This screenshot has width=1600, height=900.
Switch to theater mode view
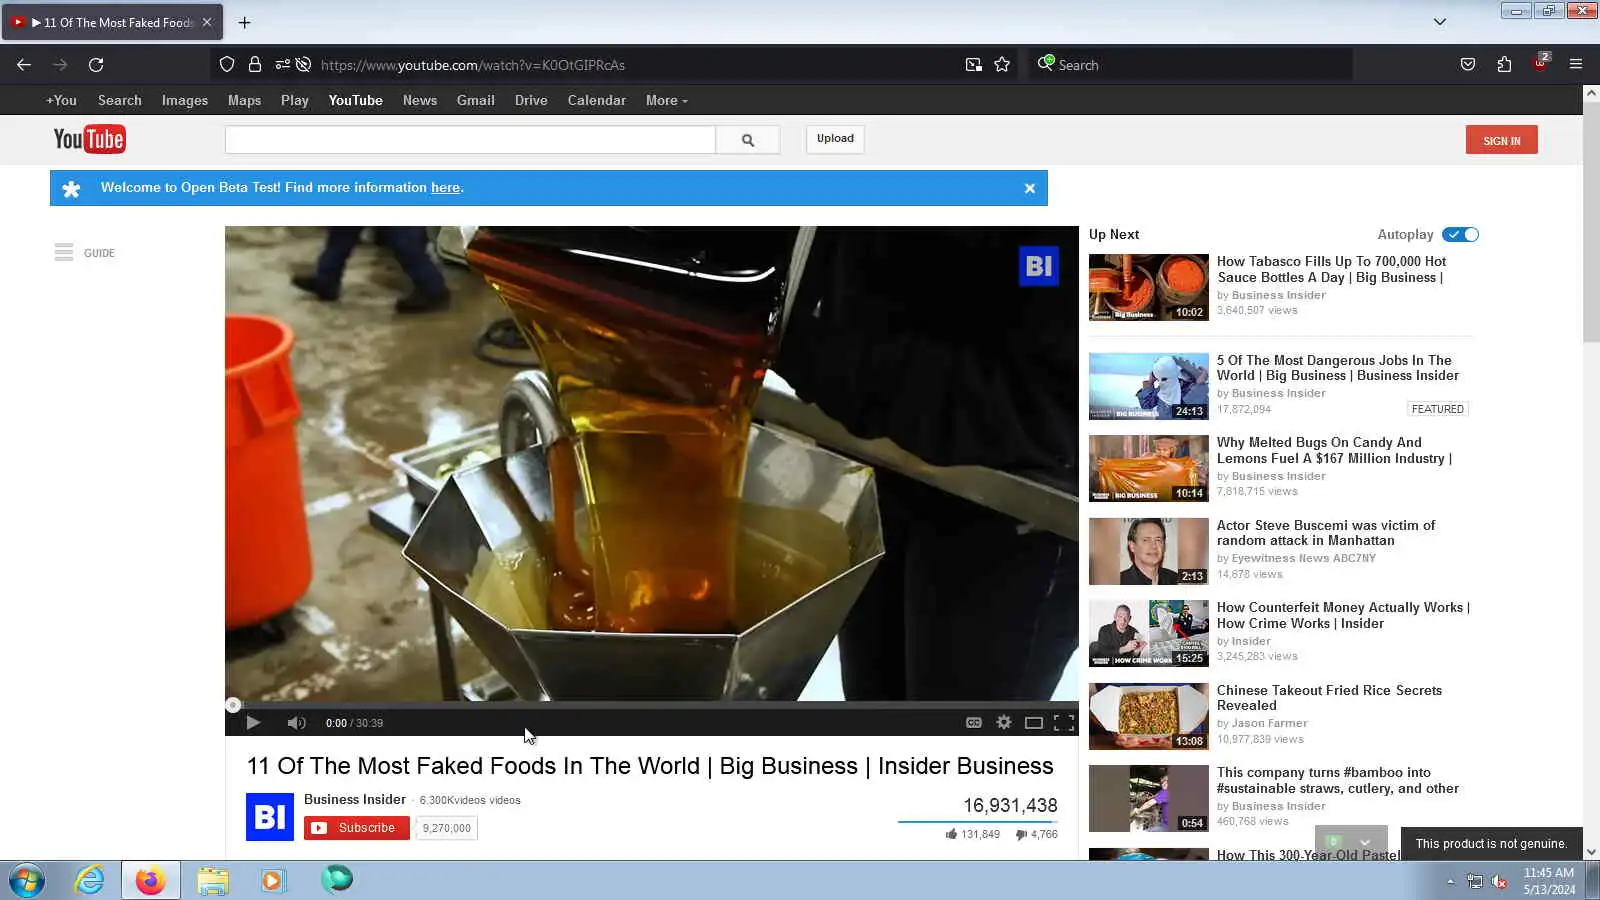click(1034, 723)
